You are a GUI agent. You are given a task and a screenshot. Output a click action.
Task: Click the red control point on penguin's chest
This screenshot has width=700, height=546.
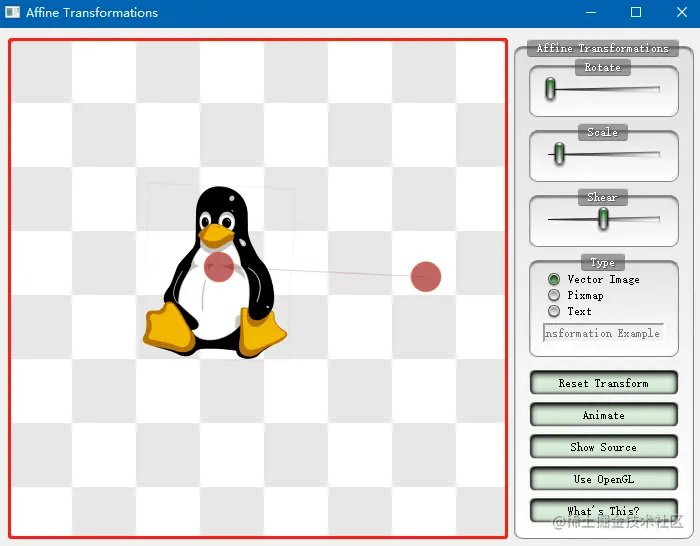[219, 267]
